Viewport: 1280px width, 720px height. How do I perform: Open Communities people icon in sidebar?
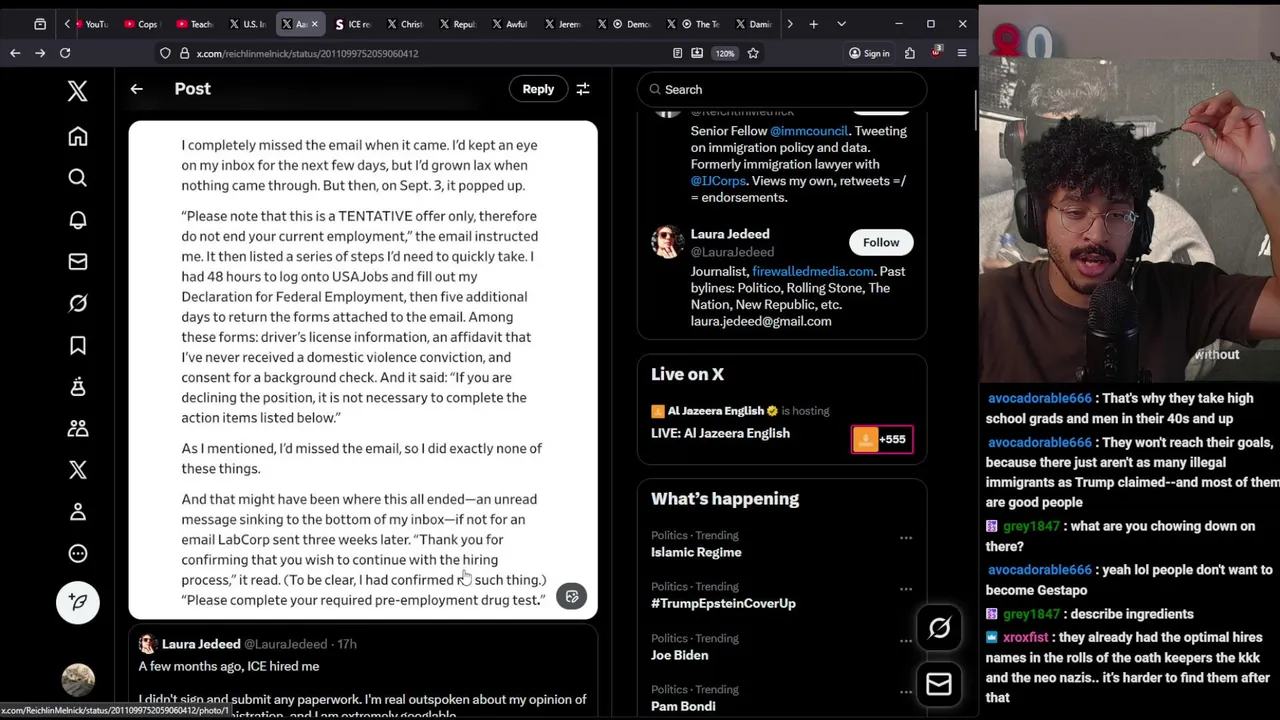point(78,428)
